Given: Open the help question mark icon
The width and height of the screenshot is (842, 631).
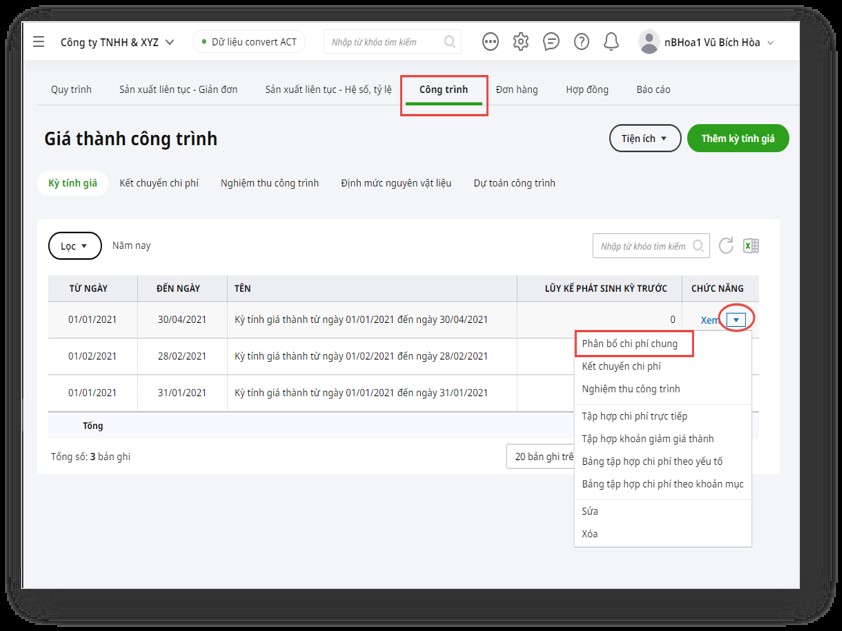Looking at the screenshot, I should pyautogui.click(x=581, y=41).
